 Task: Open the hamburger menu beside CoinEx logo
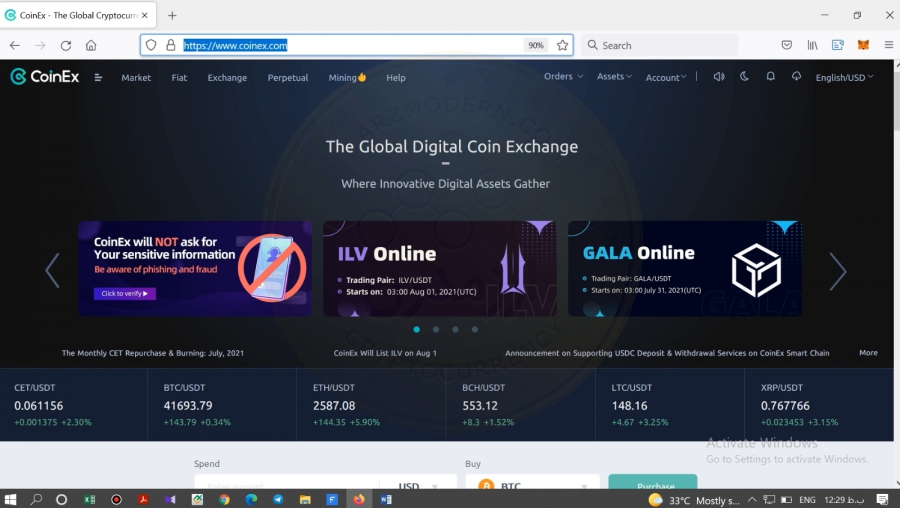(98, 77)
